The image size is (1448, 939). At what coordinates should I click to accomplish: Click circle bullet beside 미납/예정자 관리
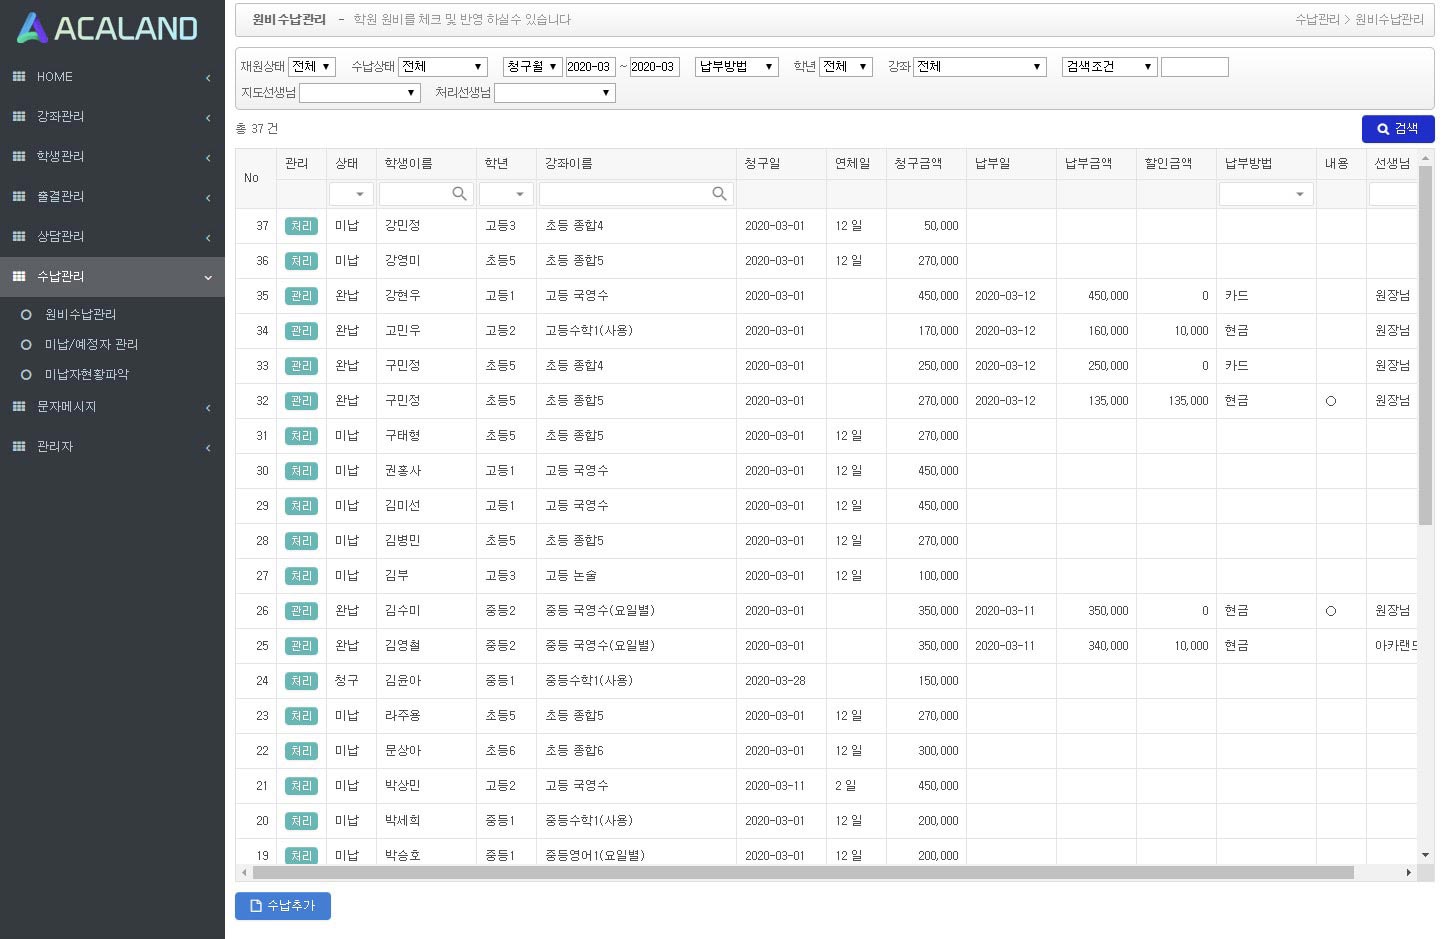point(26,345)
